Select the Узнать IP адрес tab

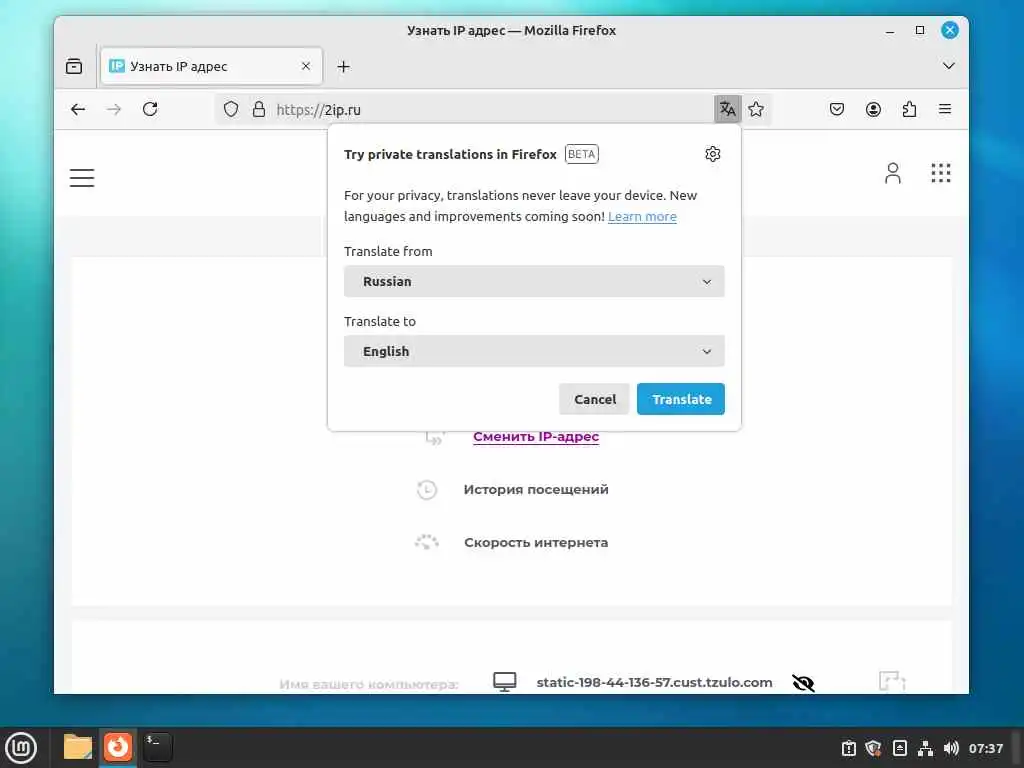pyautogui.click(x=211, y=66)
